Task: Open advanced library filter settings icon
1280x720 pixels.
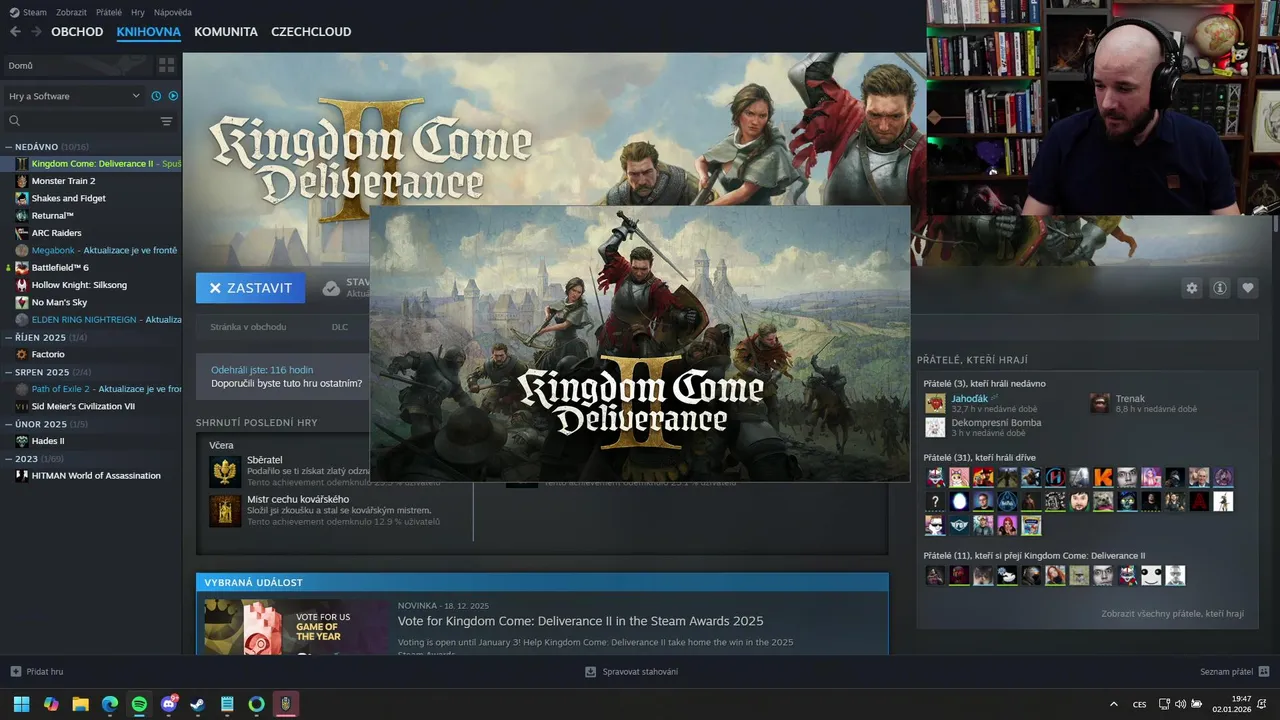Action: [166, 121]
